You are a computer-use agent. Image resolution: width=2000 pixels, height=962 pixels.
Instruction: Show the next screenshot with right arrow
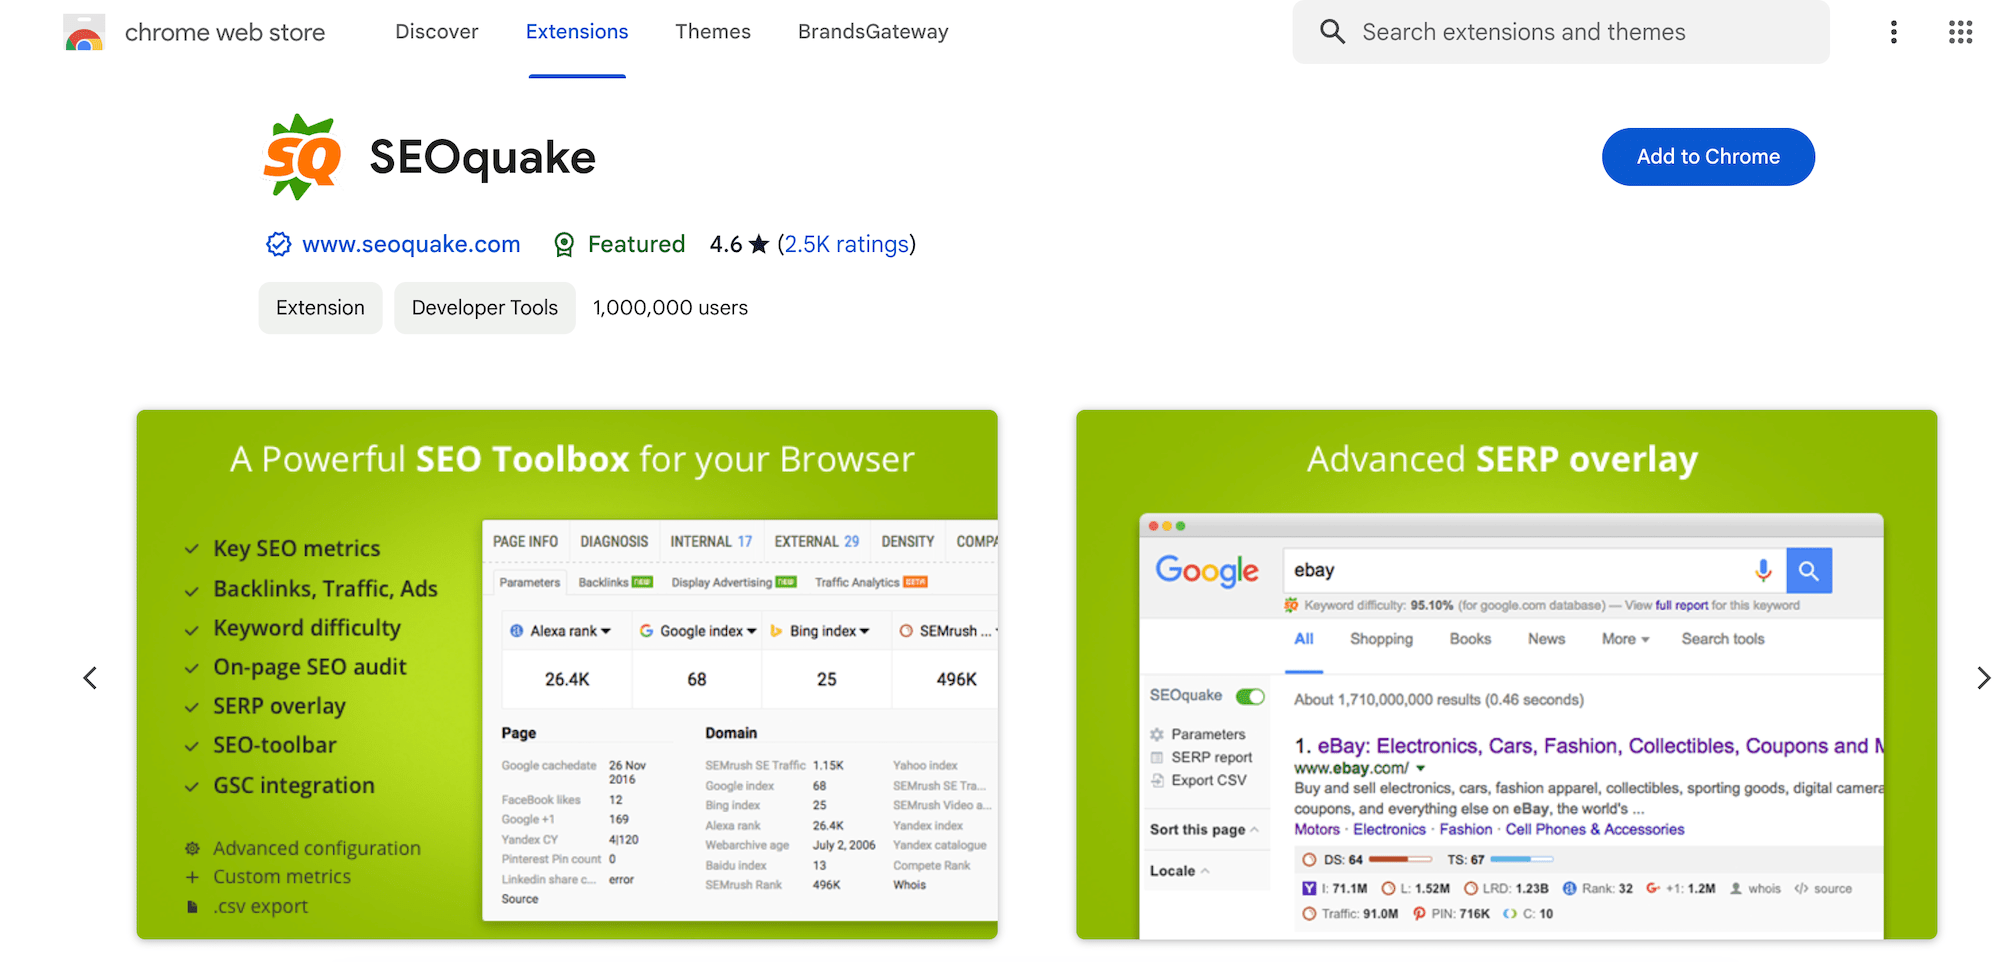point(1983,678)
